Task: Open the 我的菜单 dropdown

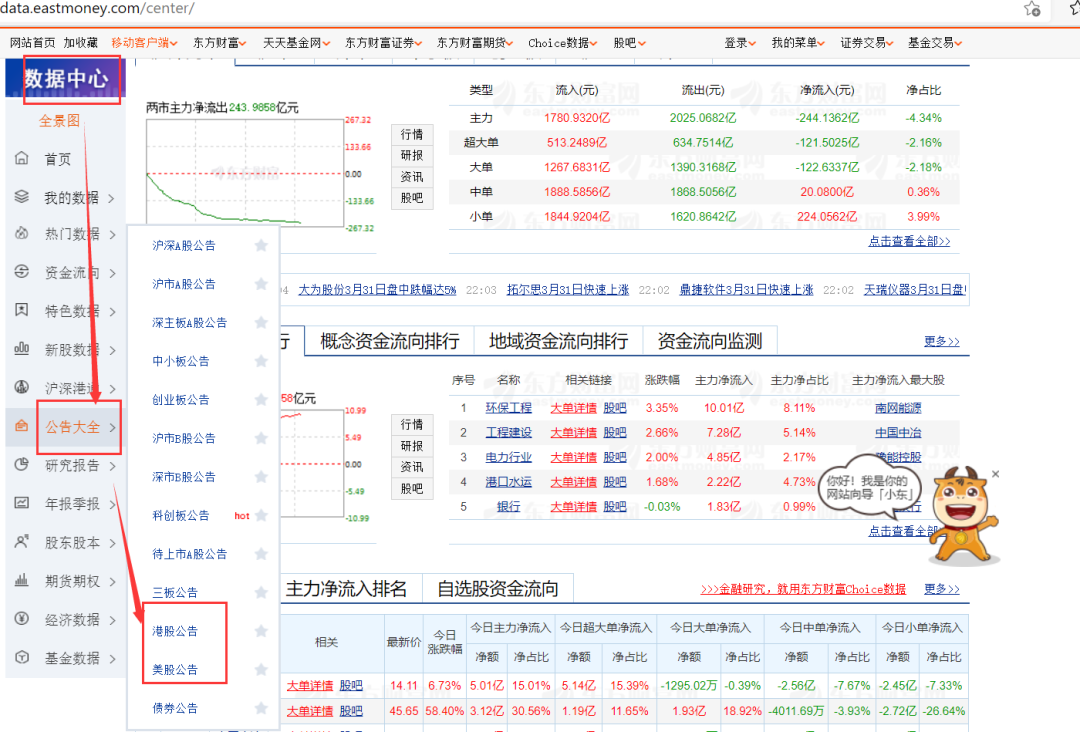Action: click(798, 43)
